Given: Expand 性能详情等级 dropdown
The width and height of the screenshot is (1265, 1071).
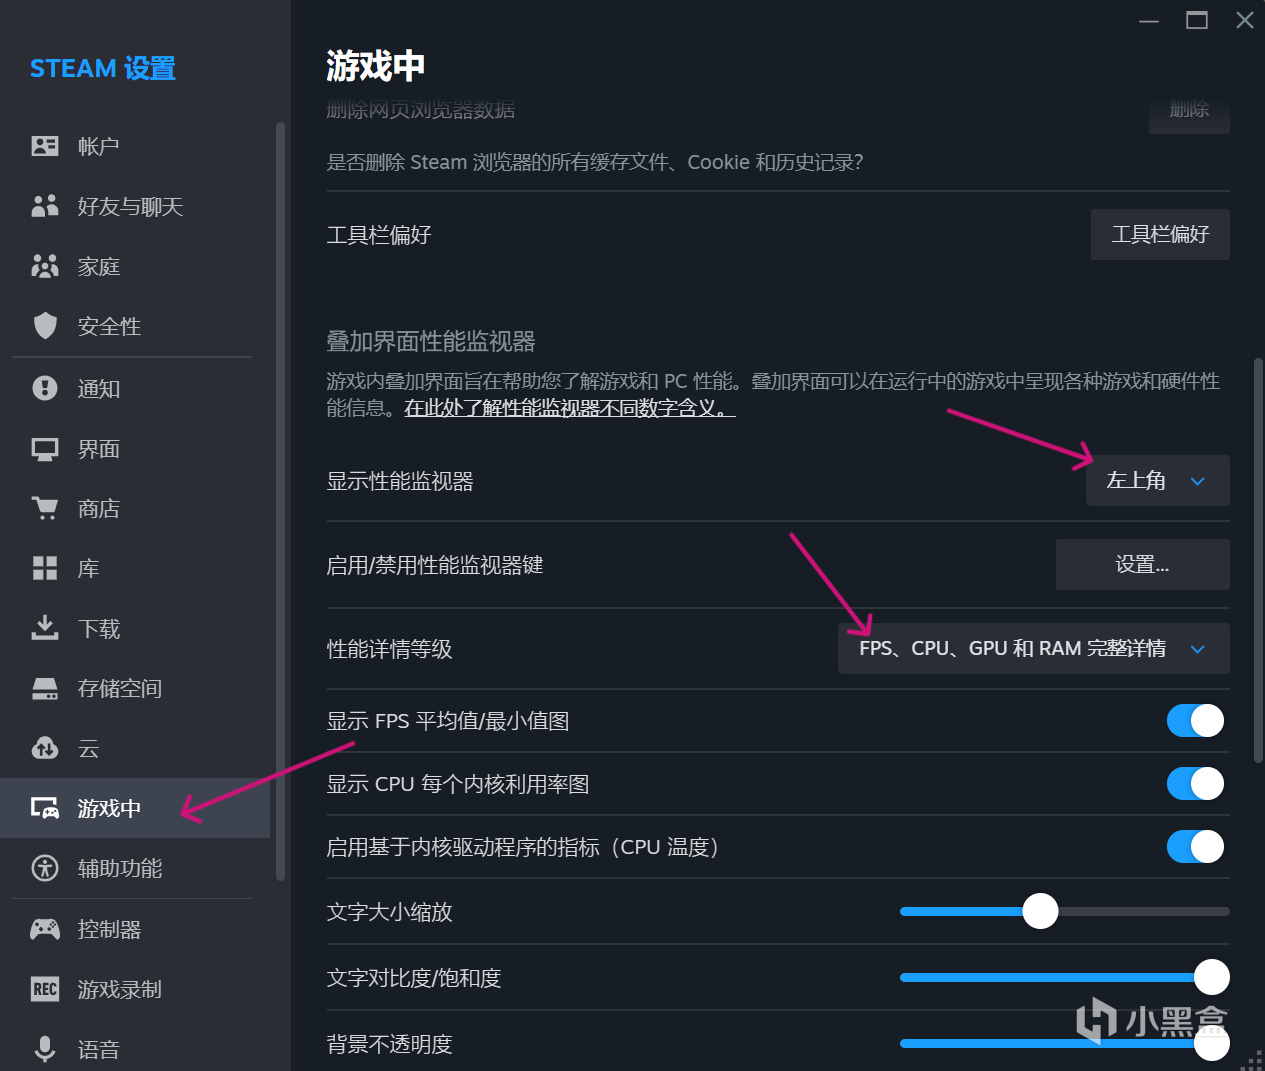Looking at the screenshot, I should pos(1033,648).
